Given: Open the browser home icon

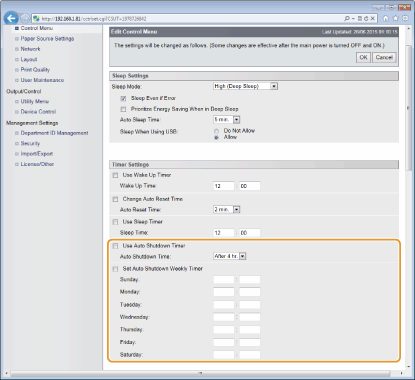Looking at the screenshot, I should pos(386,18).
